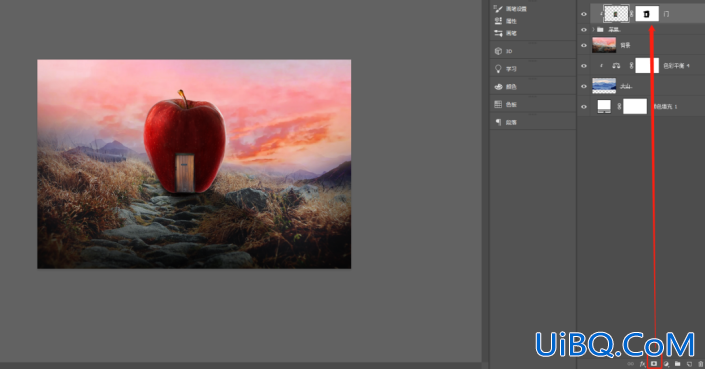Select the 门 layer mask thumbnail
This screenshot has width=705, height=369.
tap(647, 14)
